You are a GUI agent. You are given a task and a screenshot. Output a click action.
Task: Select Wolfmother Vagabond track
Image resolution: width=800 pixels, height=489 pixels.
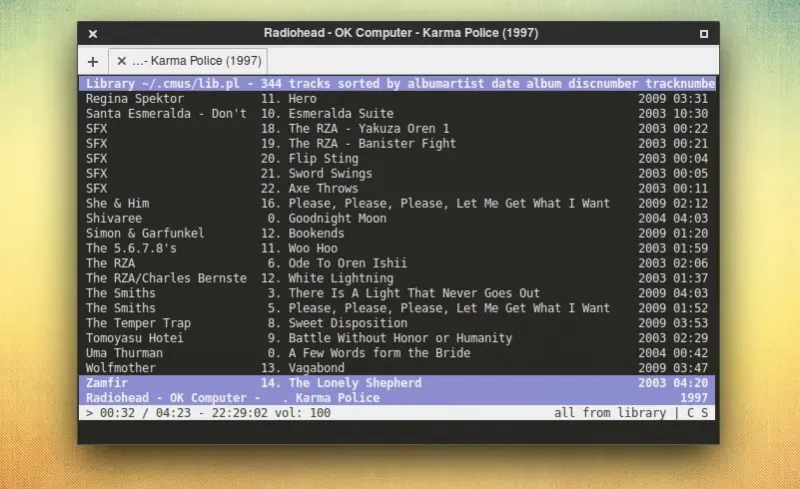pos(397,368)
